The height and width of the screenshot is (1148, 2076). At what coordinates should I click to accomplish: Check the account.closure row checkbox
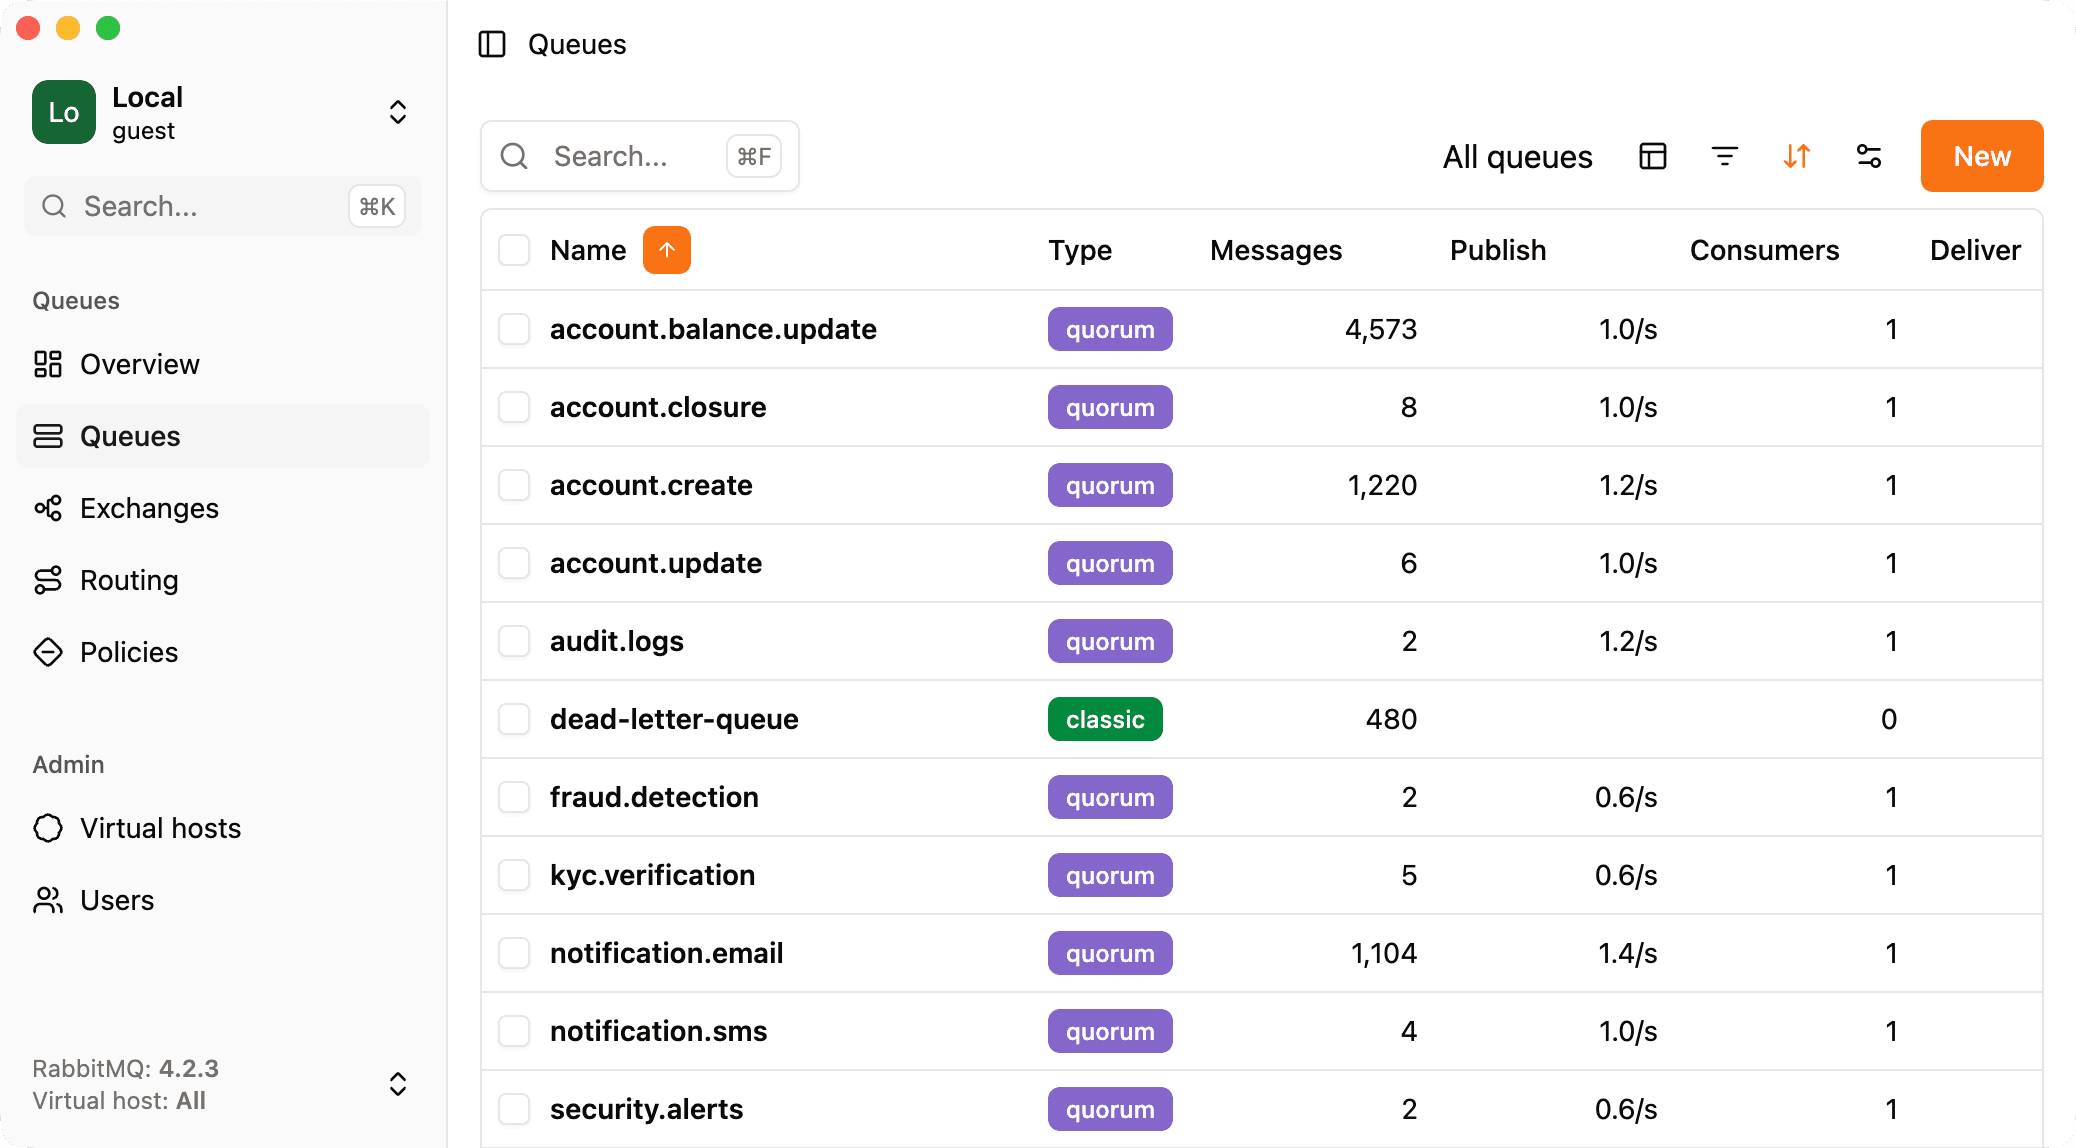514,407
